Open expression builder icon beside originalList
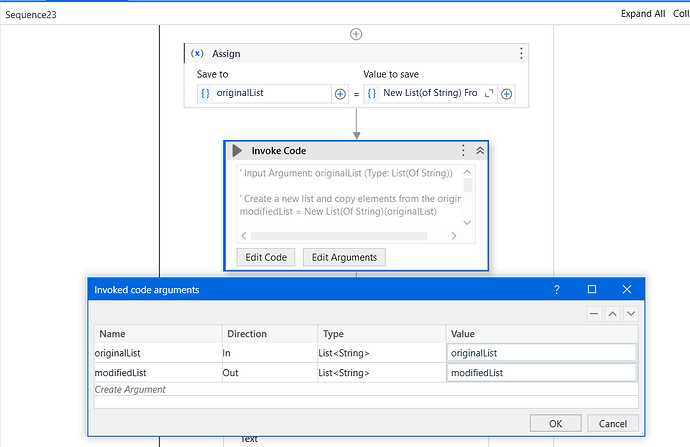 point(205,93)
